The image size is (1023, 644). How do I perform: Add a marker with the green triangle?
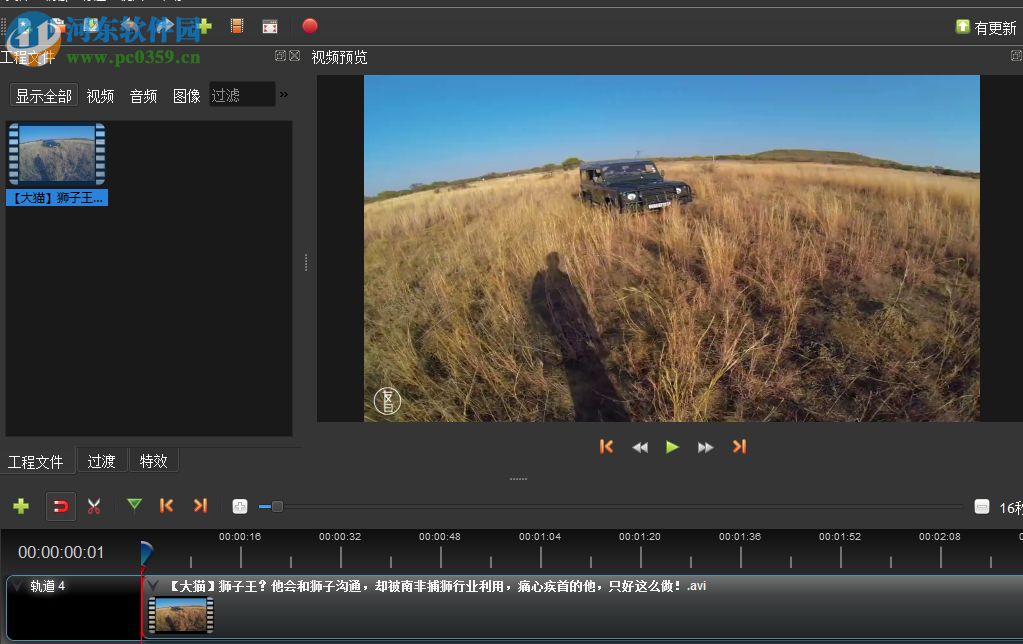pyautogui.click(x=134, y=506)
